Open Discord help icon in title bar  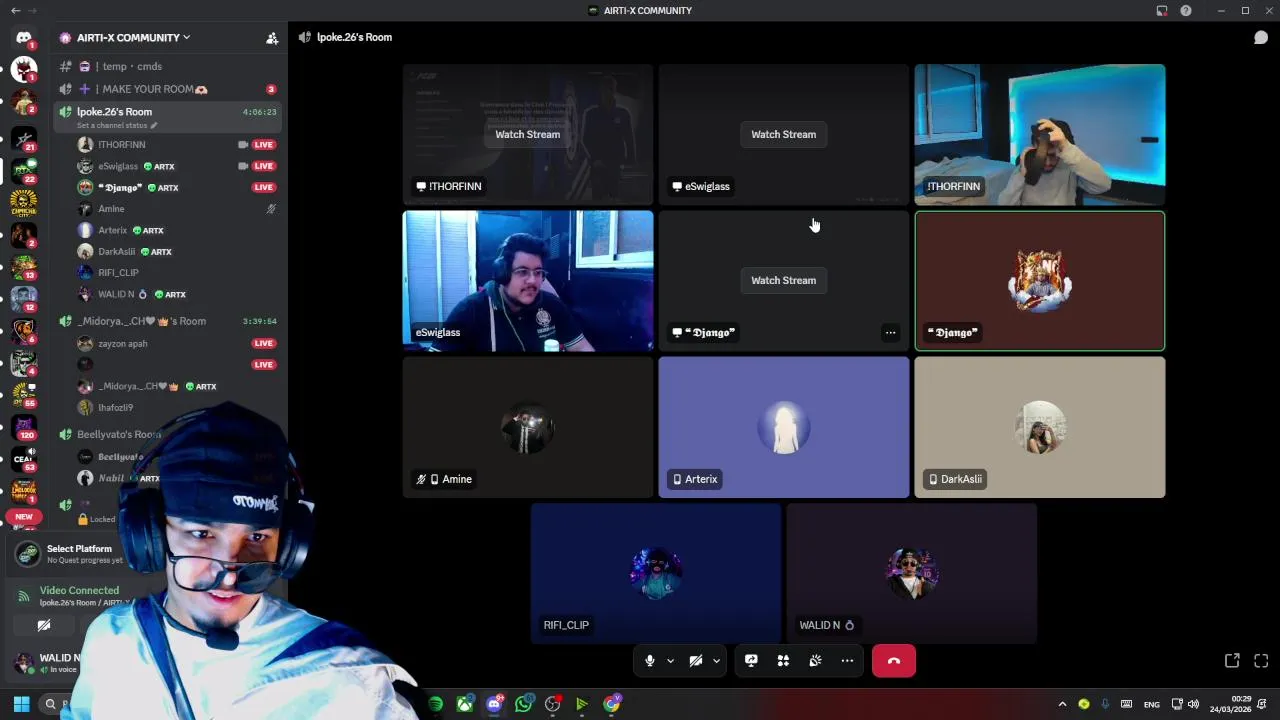tap(1186, 10)
